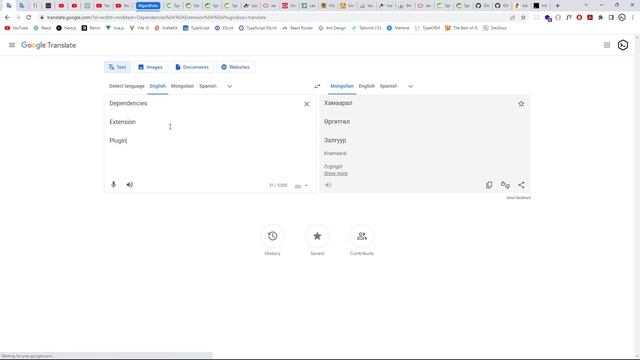Switch to the Algorithms browser tab
The image size is (640, 360).
148,5
